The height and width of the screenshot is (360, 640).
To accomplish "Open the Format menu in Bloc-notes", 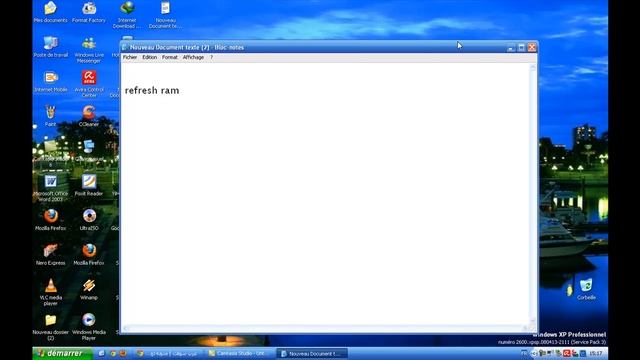I will coord(170,58).
